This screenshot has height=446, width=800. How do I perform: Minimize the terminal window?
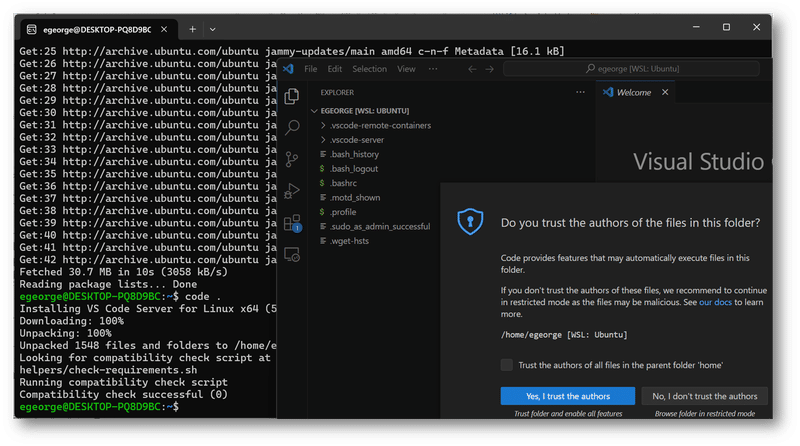pos(696,27)
